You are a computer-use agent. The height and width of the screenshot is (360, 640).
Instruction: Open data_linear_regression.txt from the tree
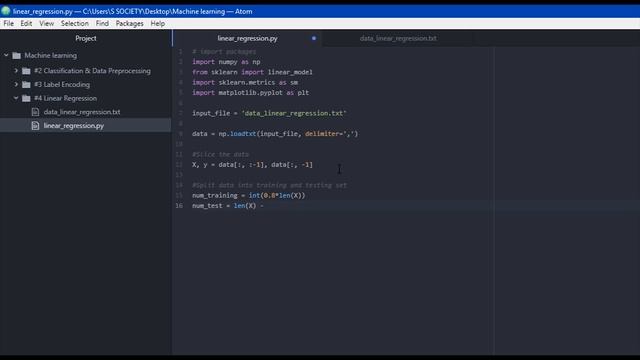pyautogui.click(x=82, y=112)
